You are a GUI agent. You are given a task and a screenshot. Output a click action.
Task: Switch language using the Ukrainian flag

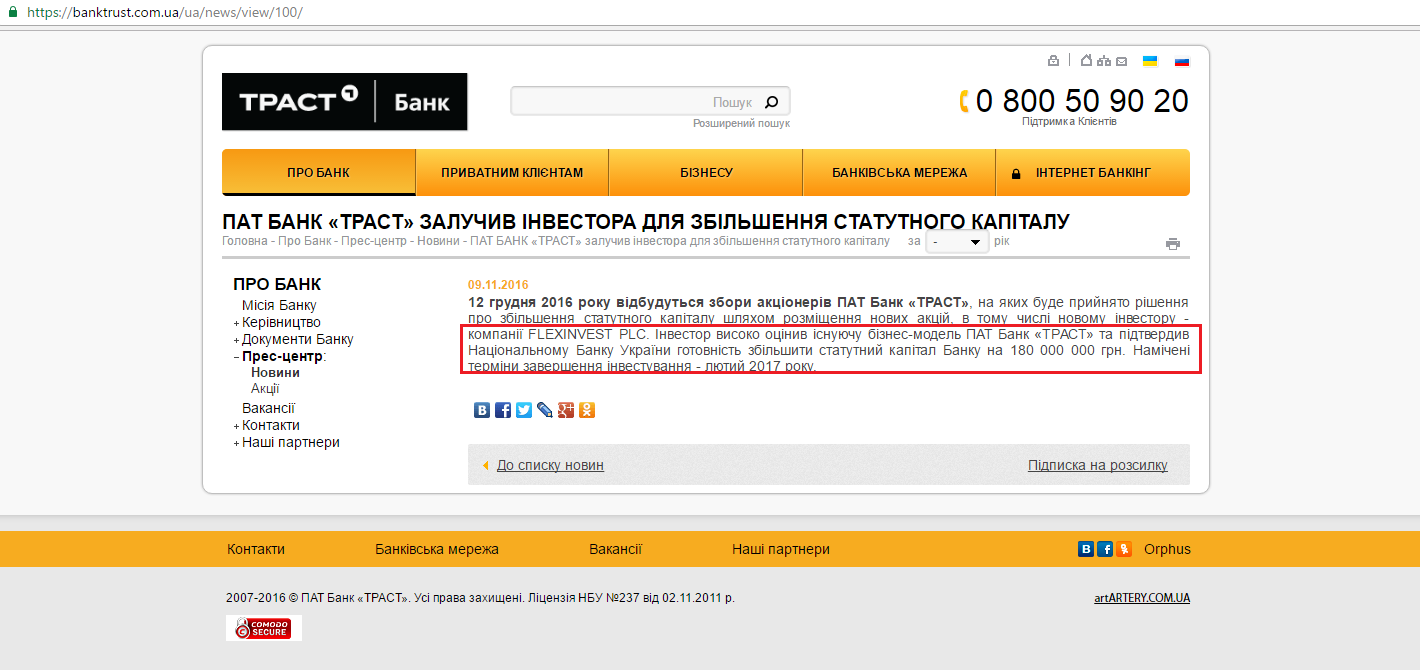[1150, 61]
